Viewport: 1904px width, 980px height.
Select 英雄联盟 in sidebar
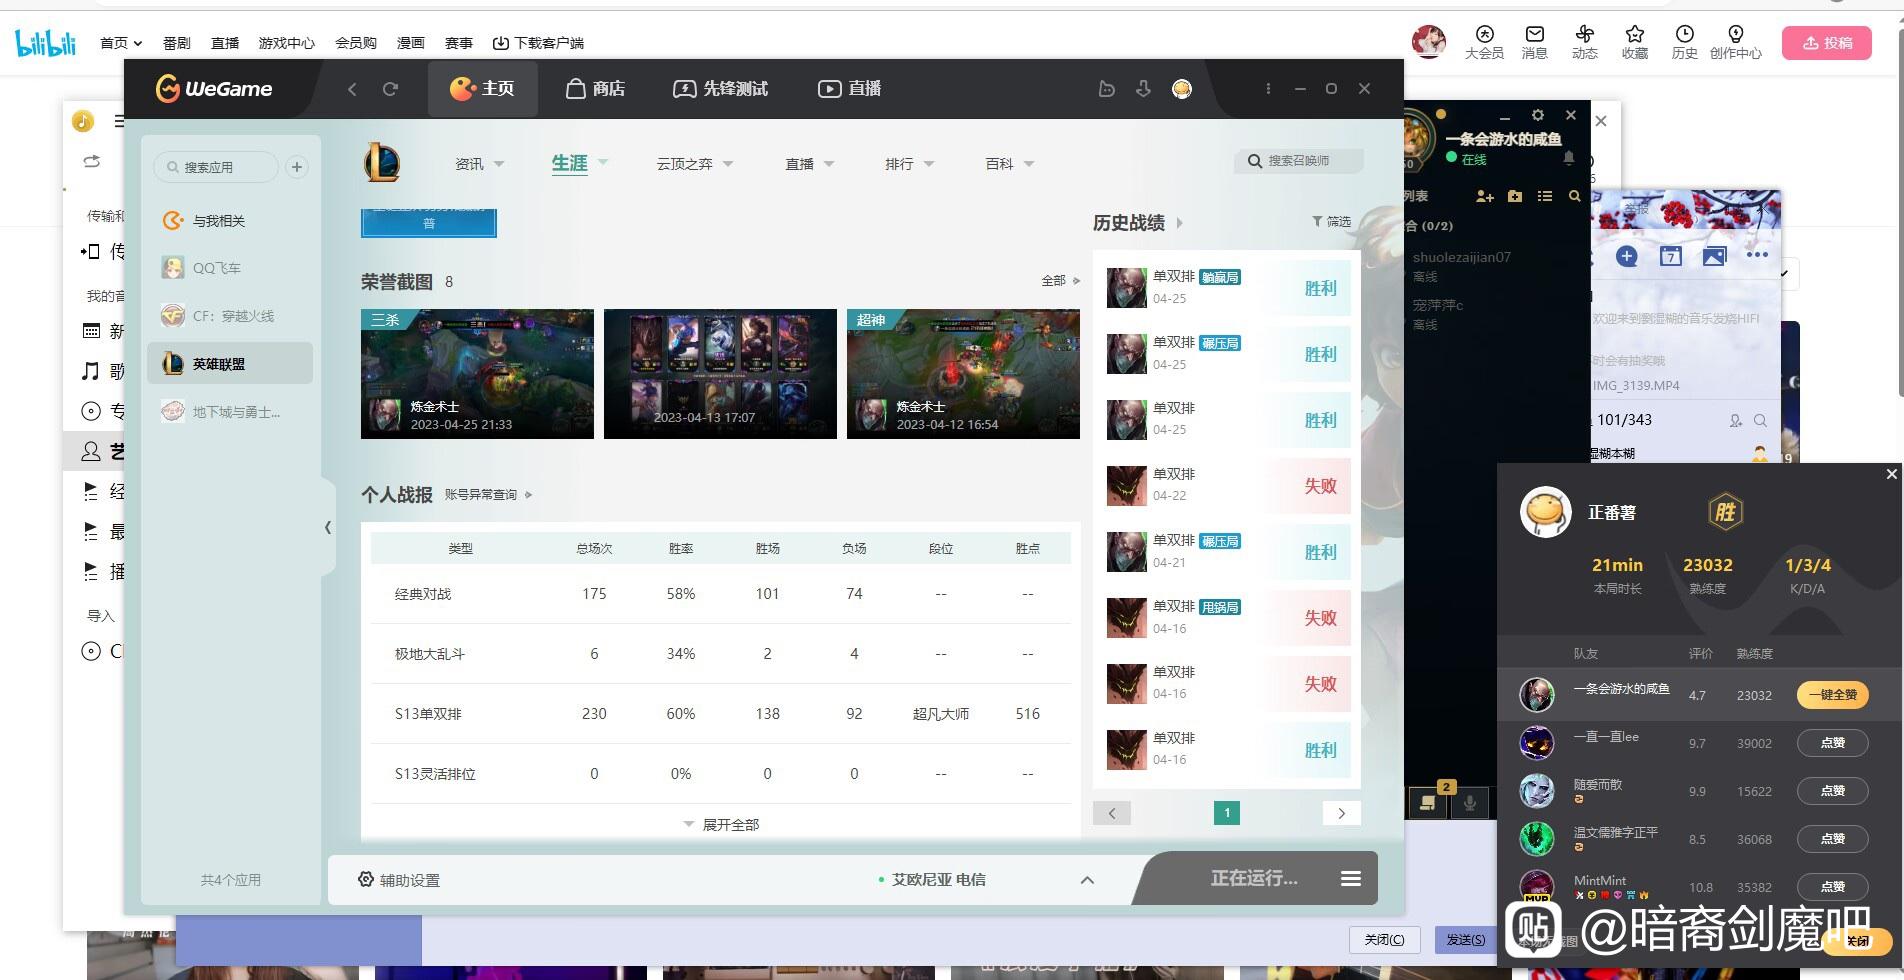pos(230,364)
